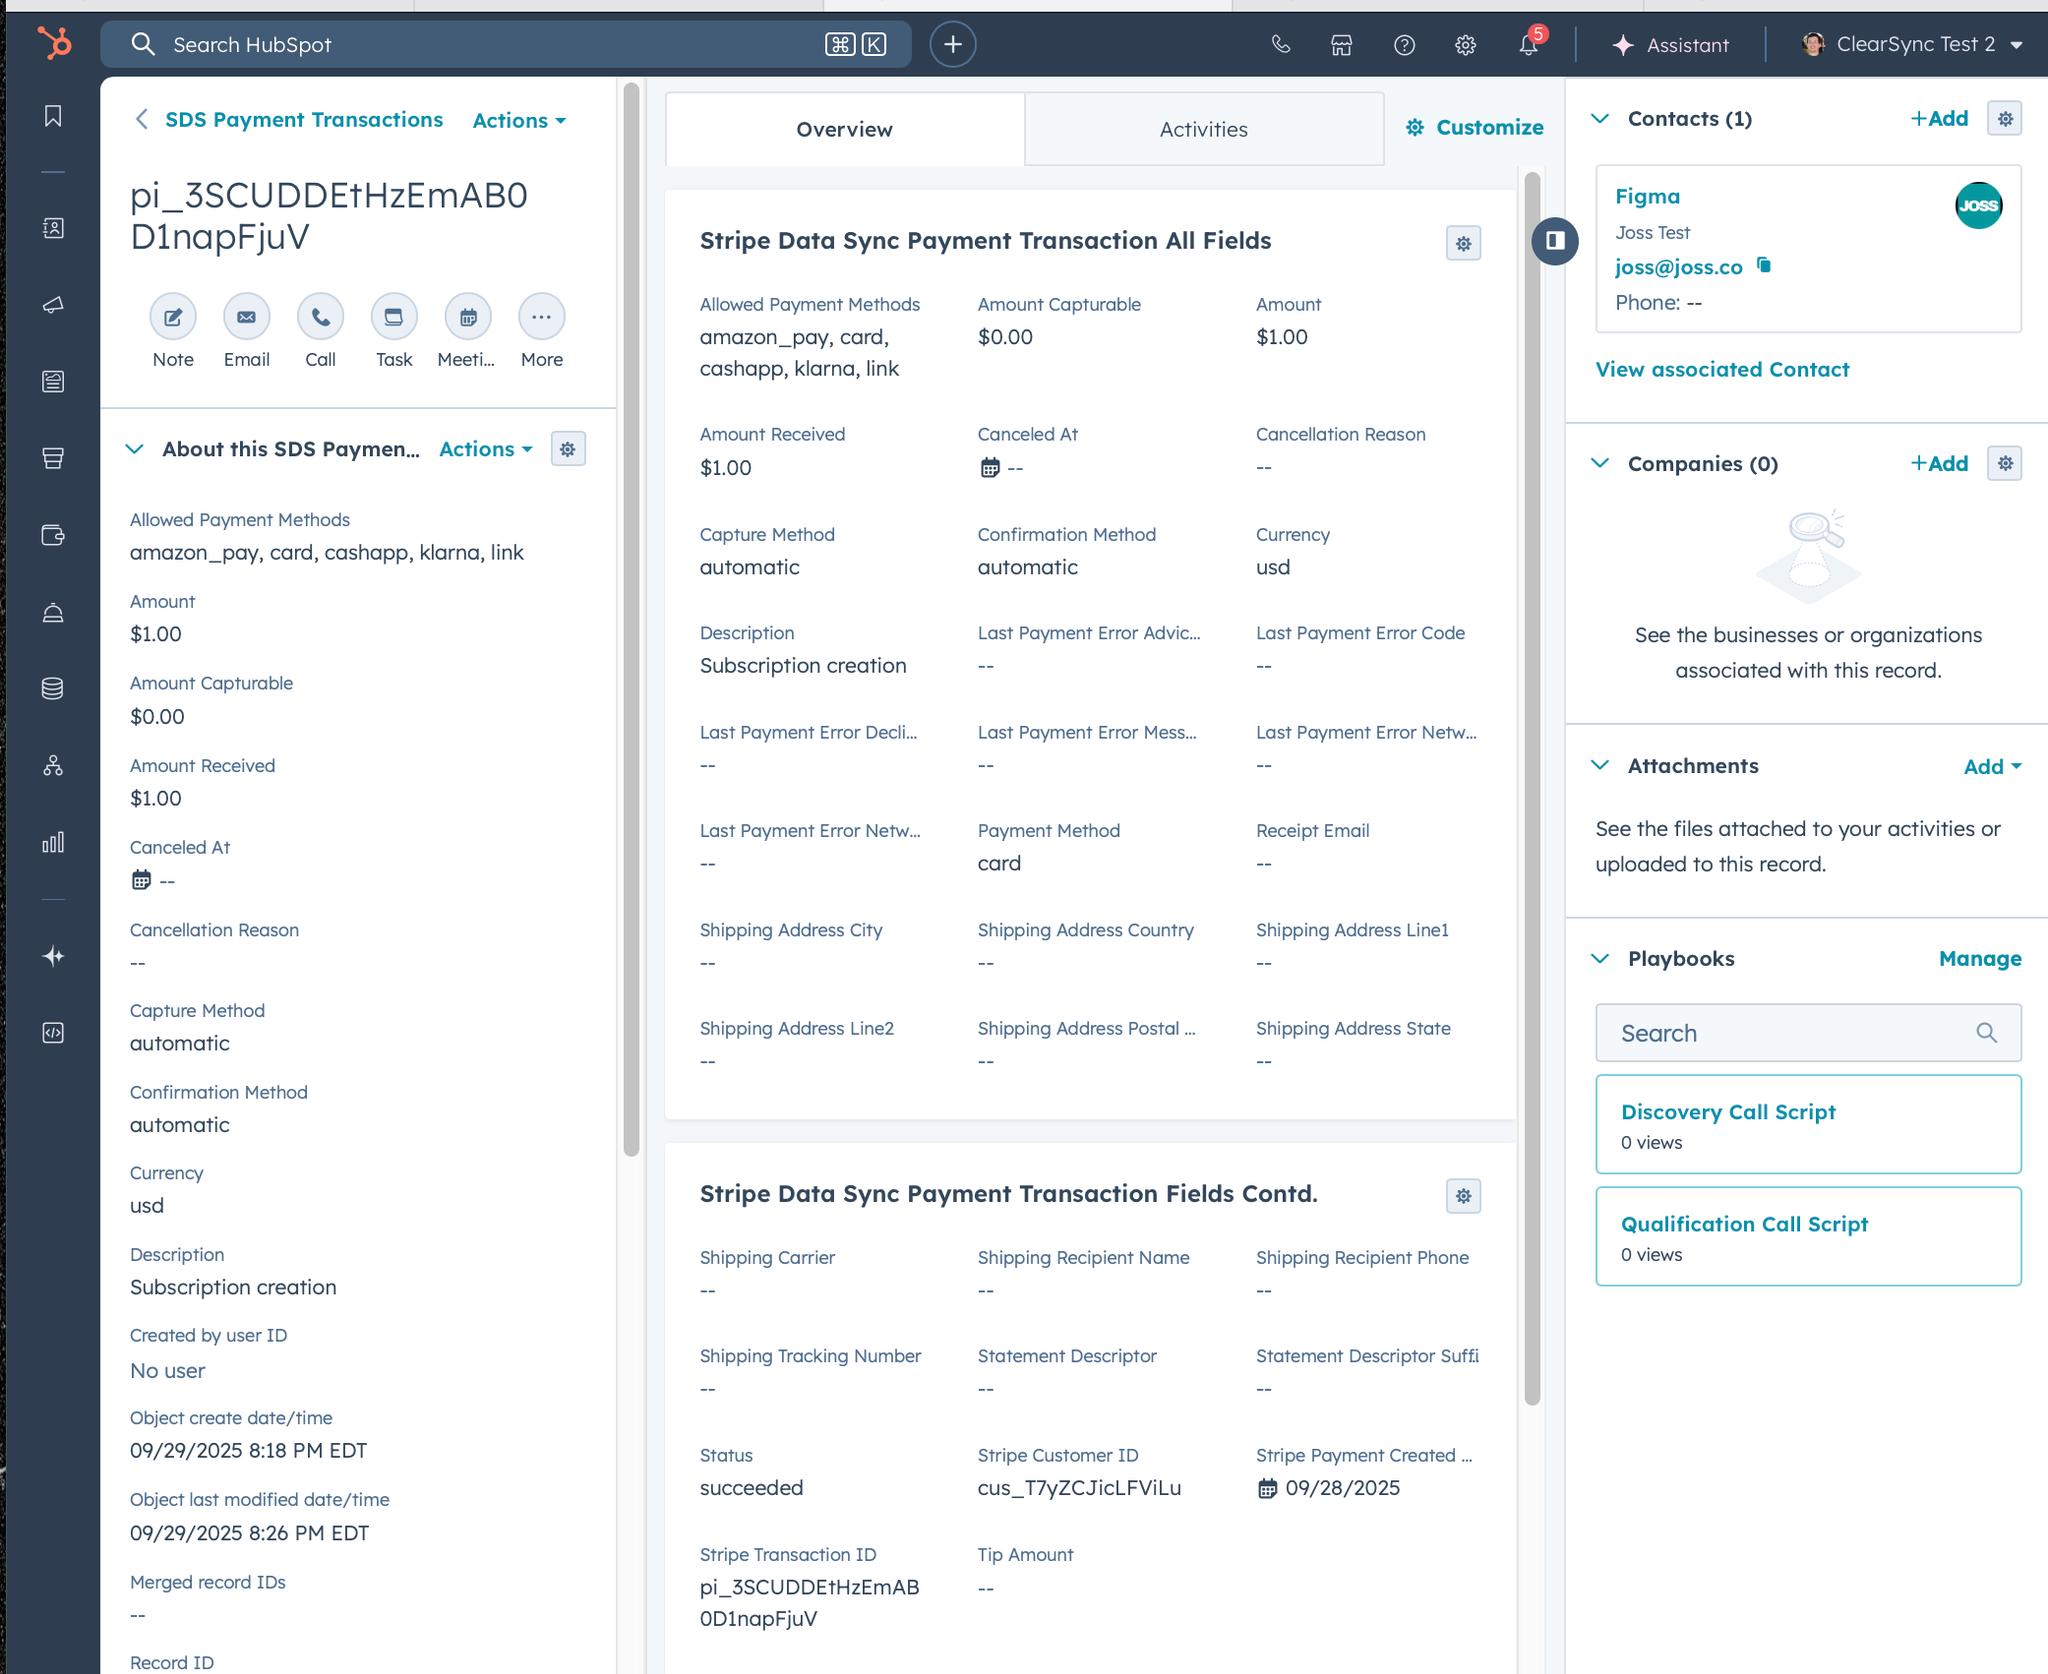Select the Overview tab

844,130
